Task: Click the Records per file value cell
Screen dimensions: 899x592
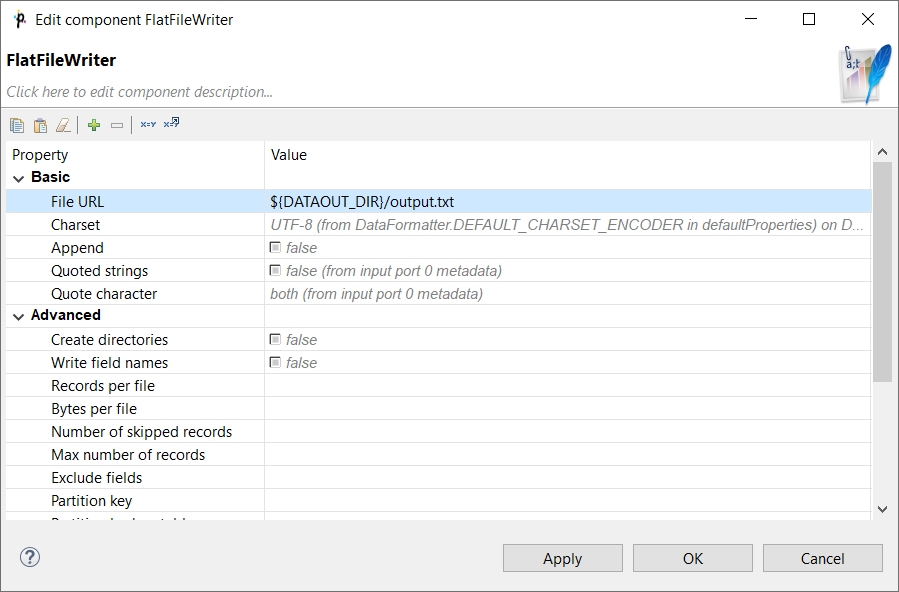Action: point(568,386)
